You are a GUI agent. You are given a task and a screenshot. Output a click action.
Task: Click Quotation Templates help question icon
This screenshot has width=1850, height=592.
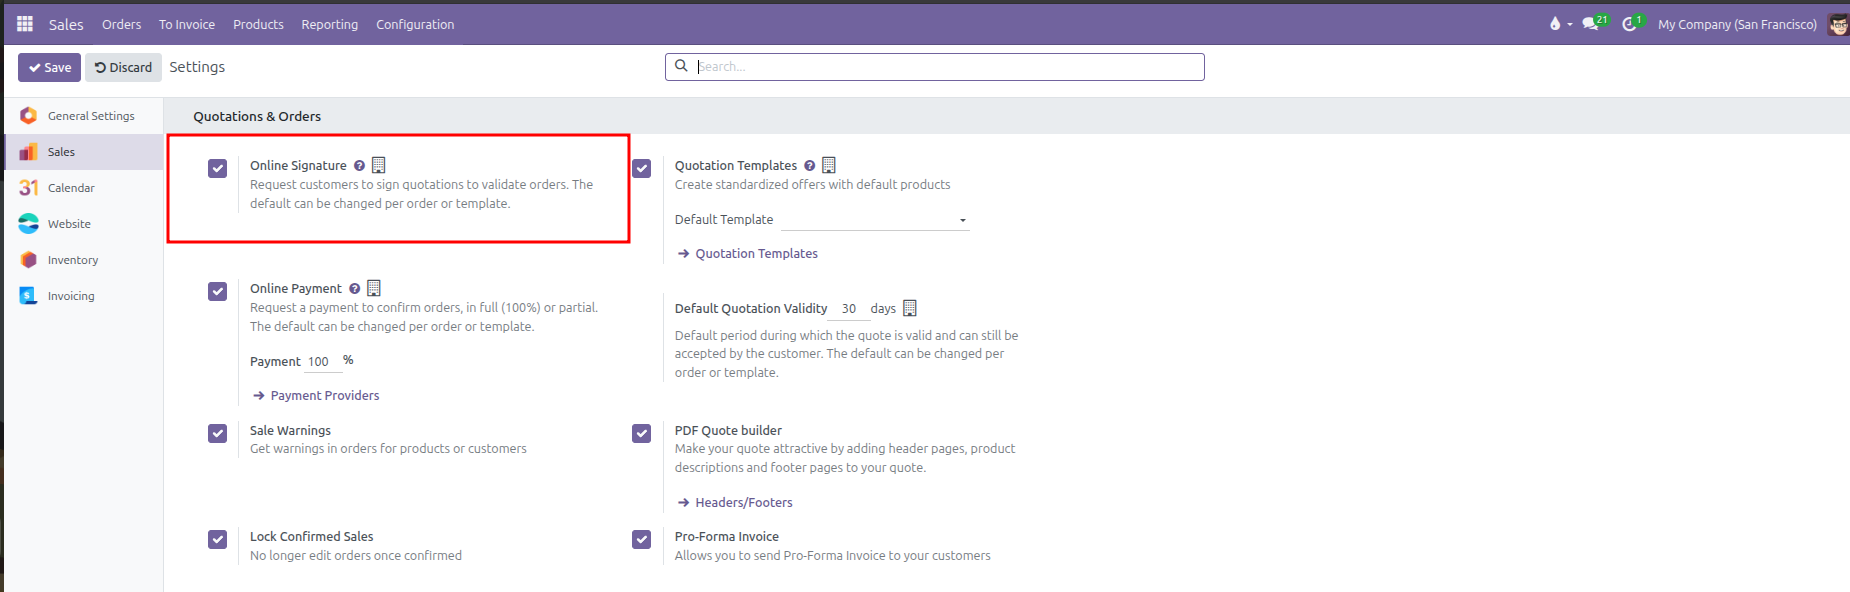click(810, 166)
